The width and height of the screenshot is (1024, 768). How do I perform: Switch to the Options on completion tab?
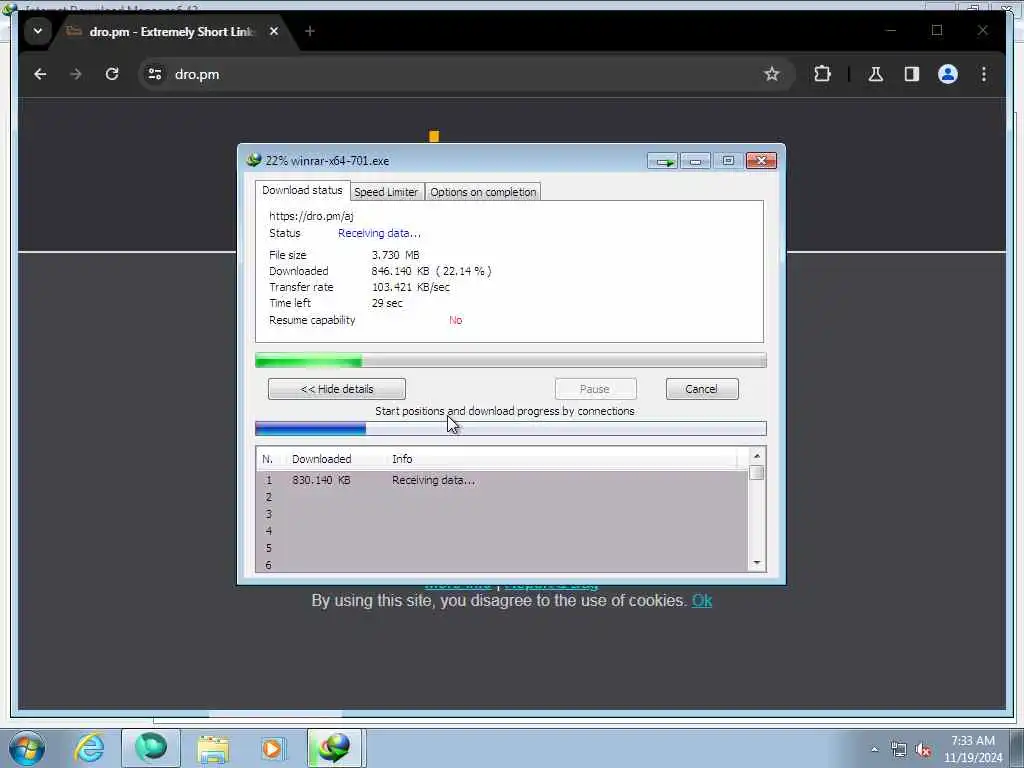point(483,192)
